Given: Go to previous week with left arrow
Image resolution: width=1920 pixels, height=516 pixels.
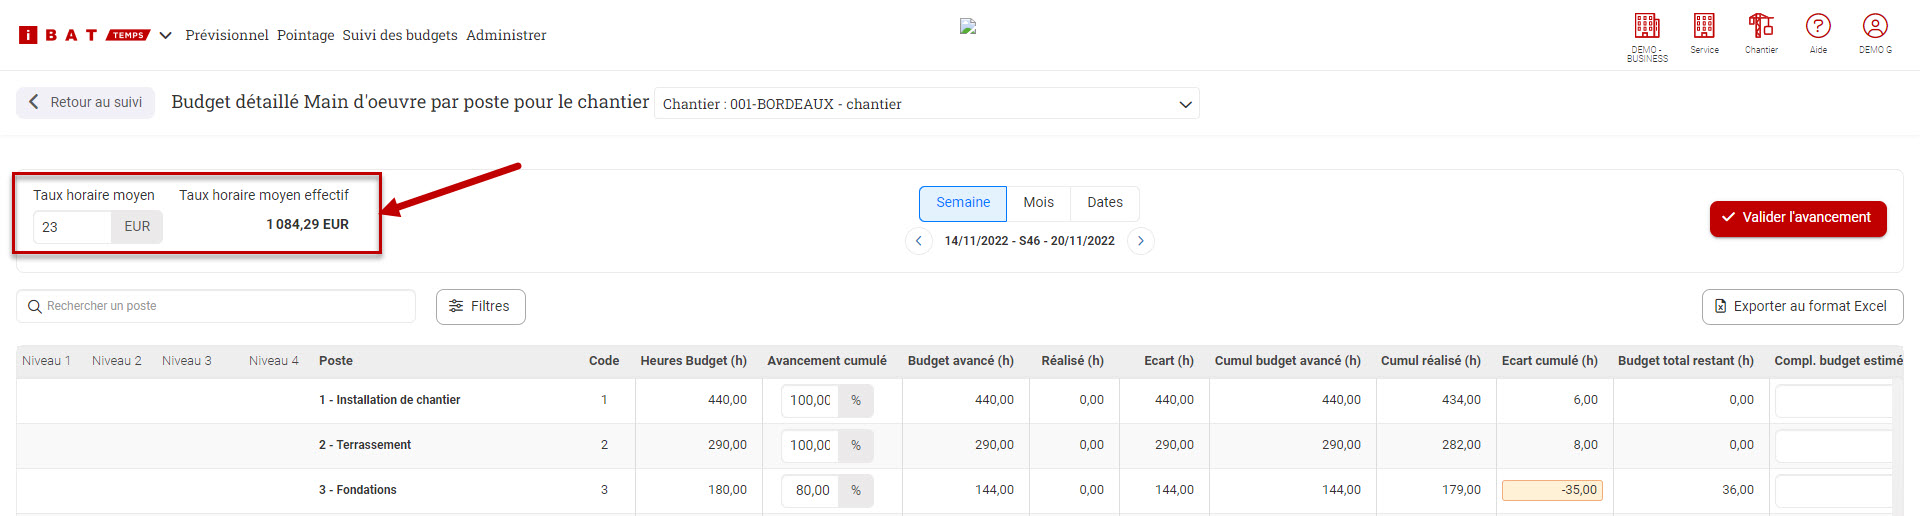Looking at the screenshot, I should 919,241.
